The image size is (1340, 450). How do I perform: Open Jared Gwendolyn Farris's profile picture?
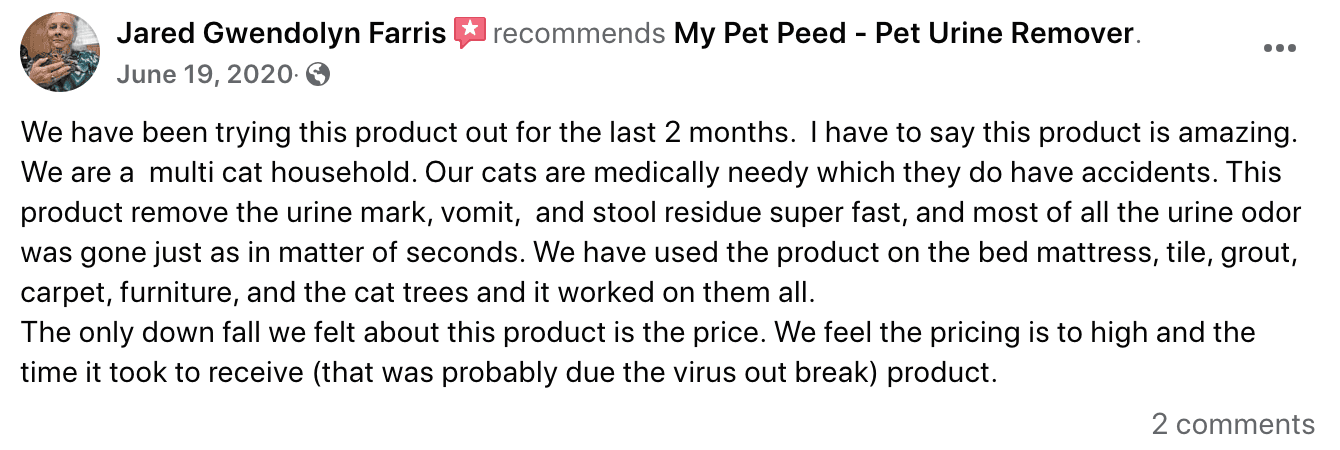tap(60, 53)
